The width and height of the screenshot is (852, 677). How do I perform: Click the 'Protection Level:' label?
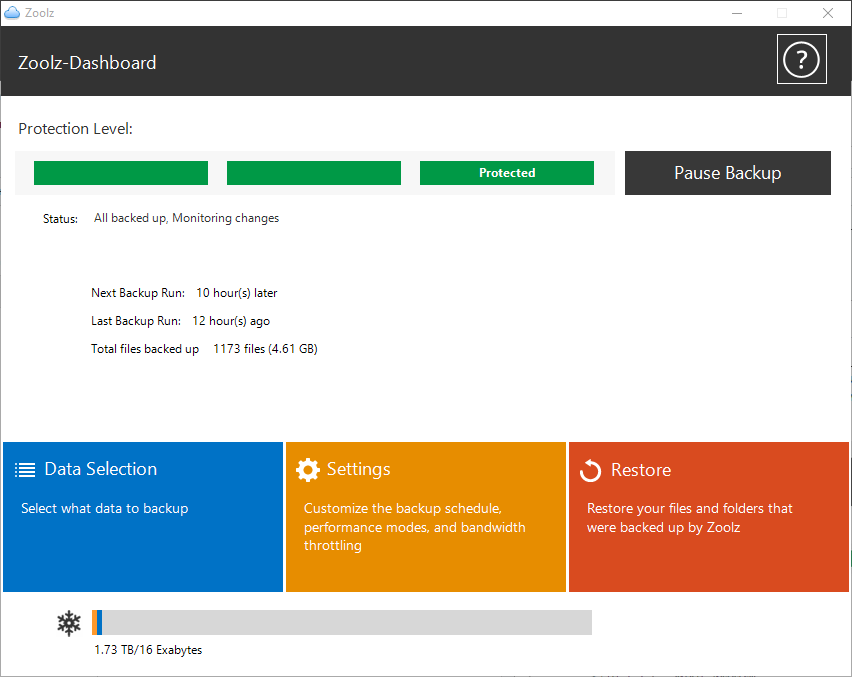tap(76, 129)
